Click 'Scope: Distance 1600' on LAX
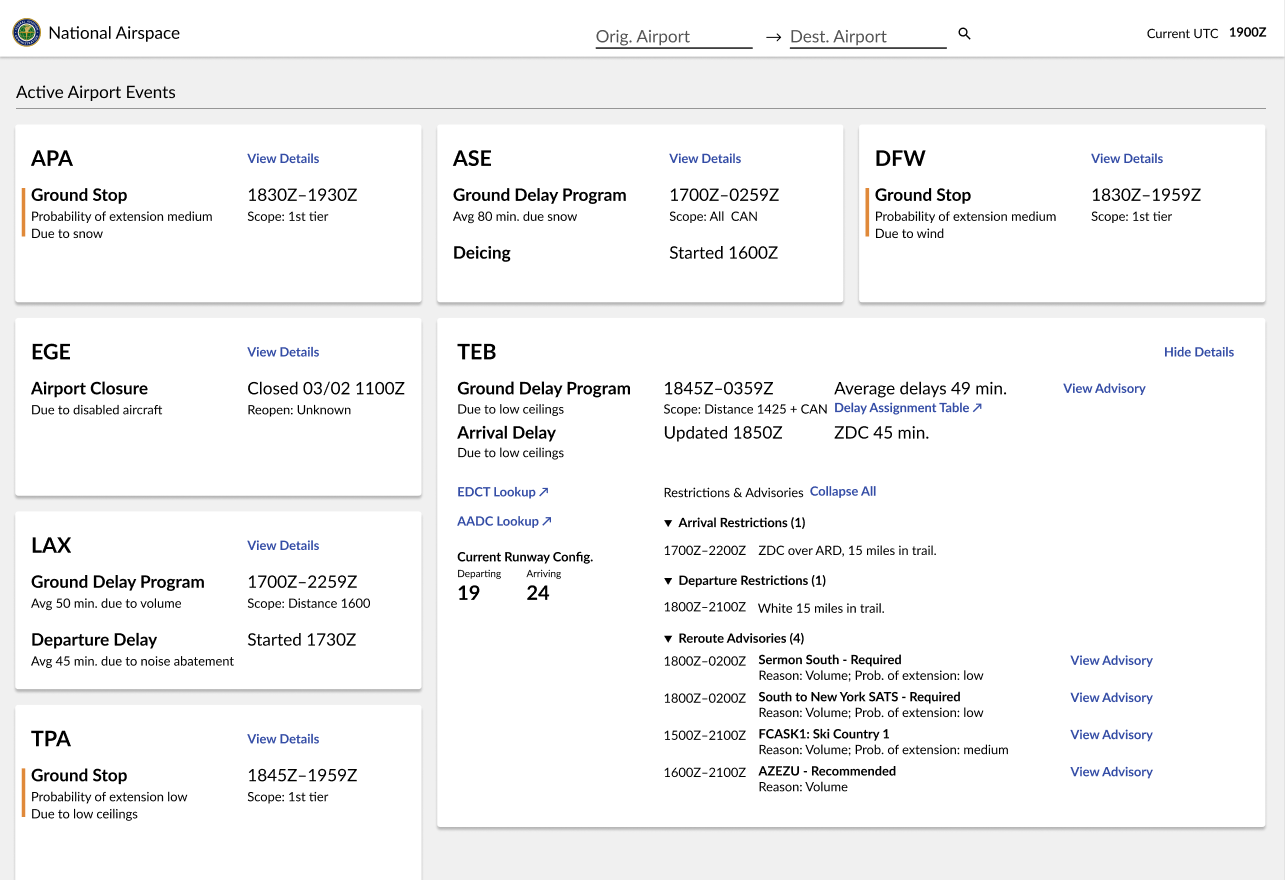1285x880 pixels. coord(309,603)
